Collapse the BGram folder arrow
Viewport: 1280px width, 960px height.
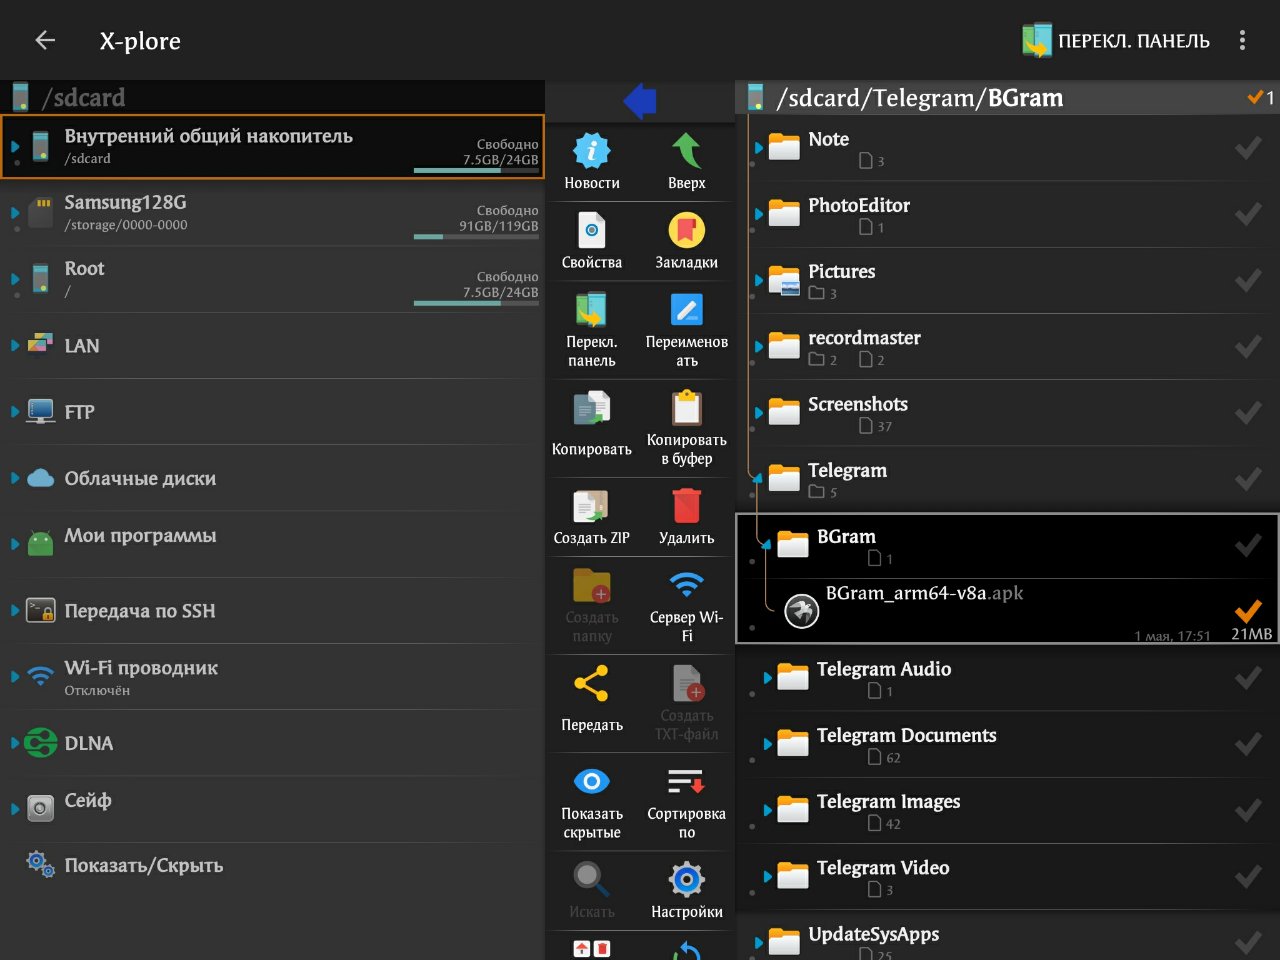tap(766, 544)
